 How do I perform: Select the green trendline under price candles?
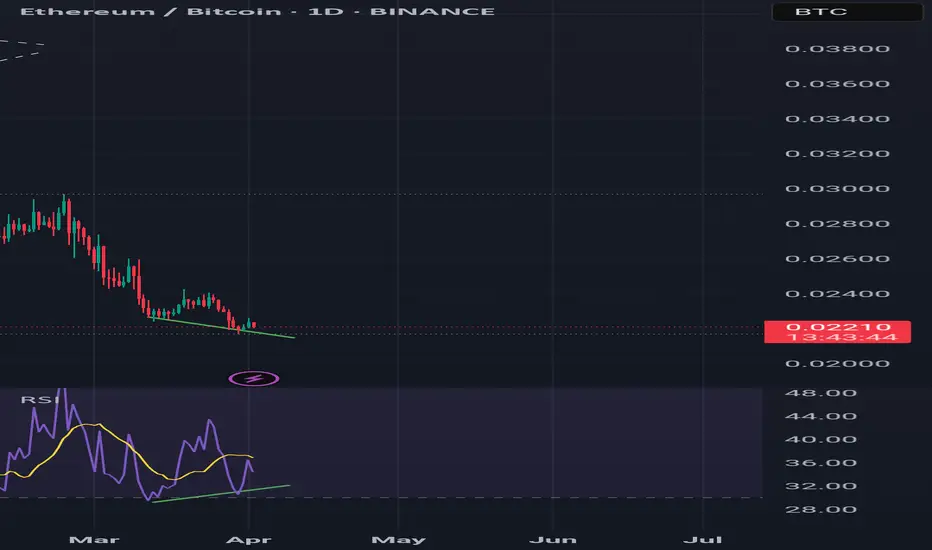[x=222, y=327]
